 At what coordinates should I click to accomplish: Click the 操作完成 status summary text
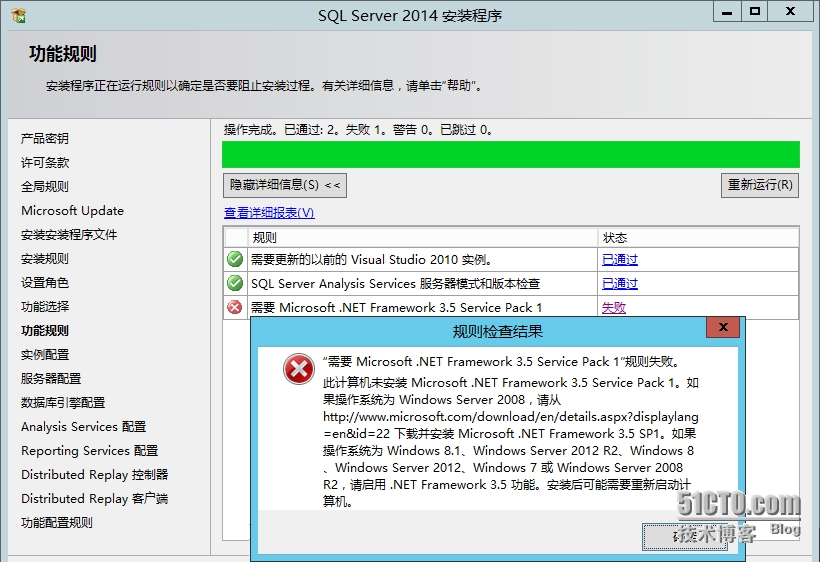pos(358,130)
